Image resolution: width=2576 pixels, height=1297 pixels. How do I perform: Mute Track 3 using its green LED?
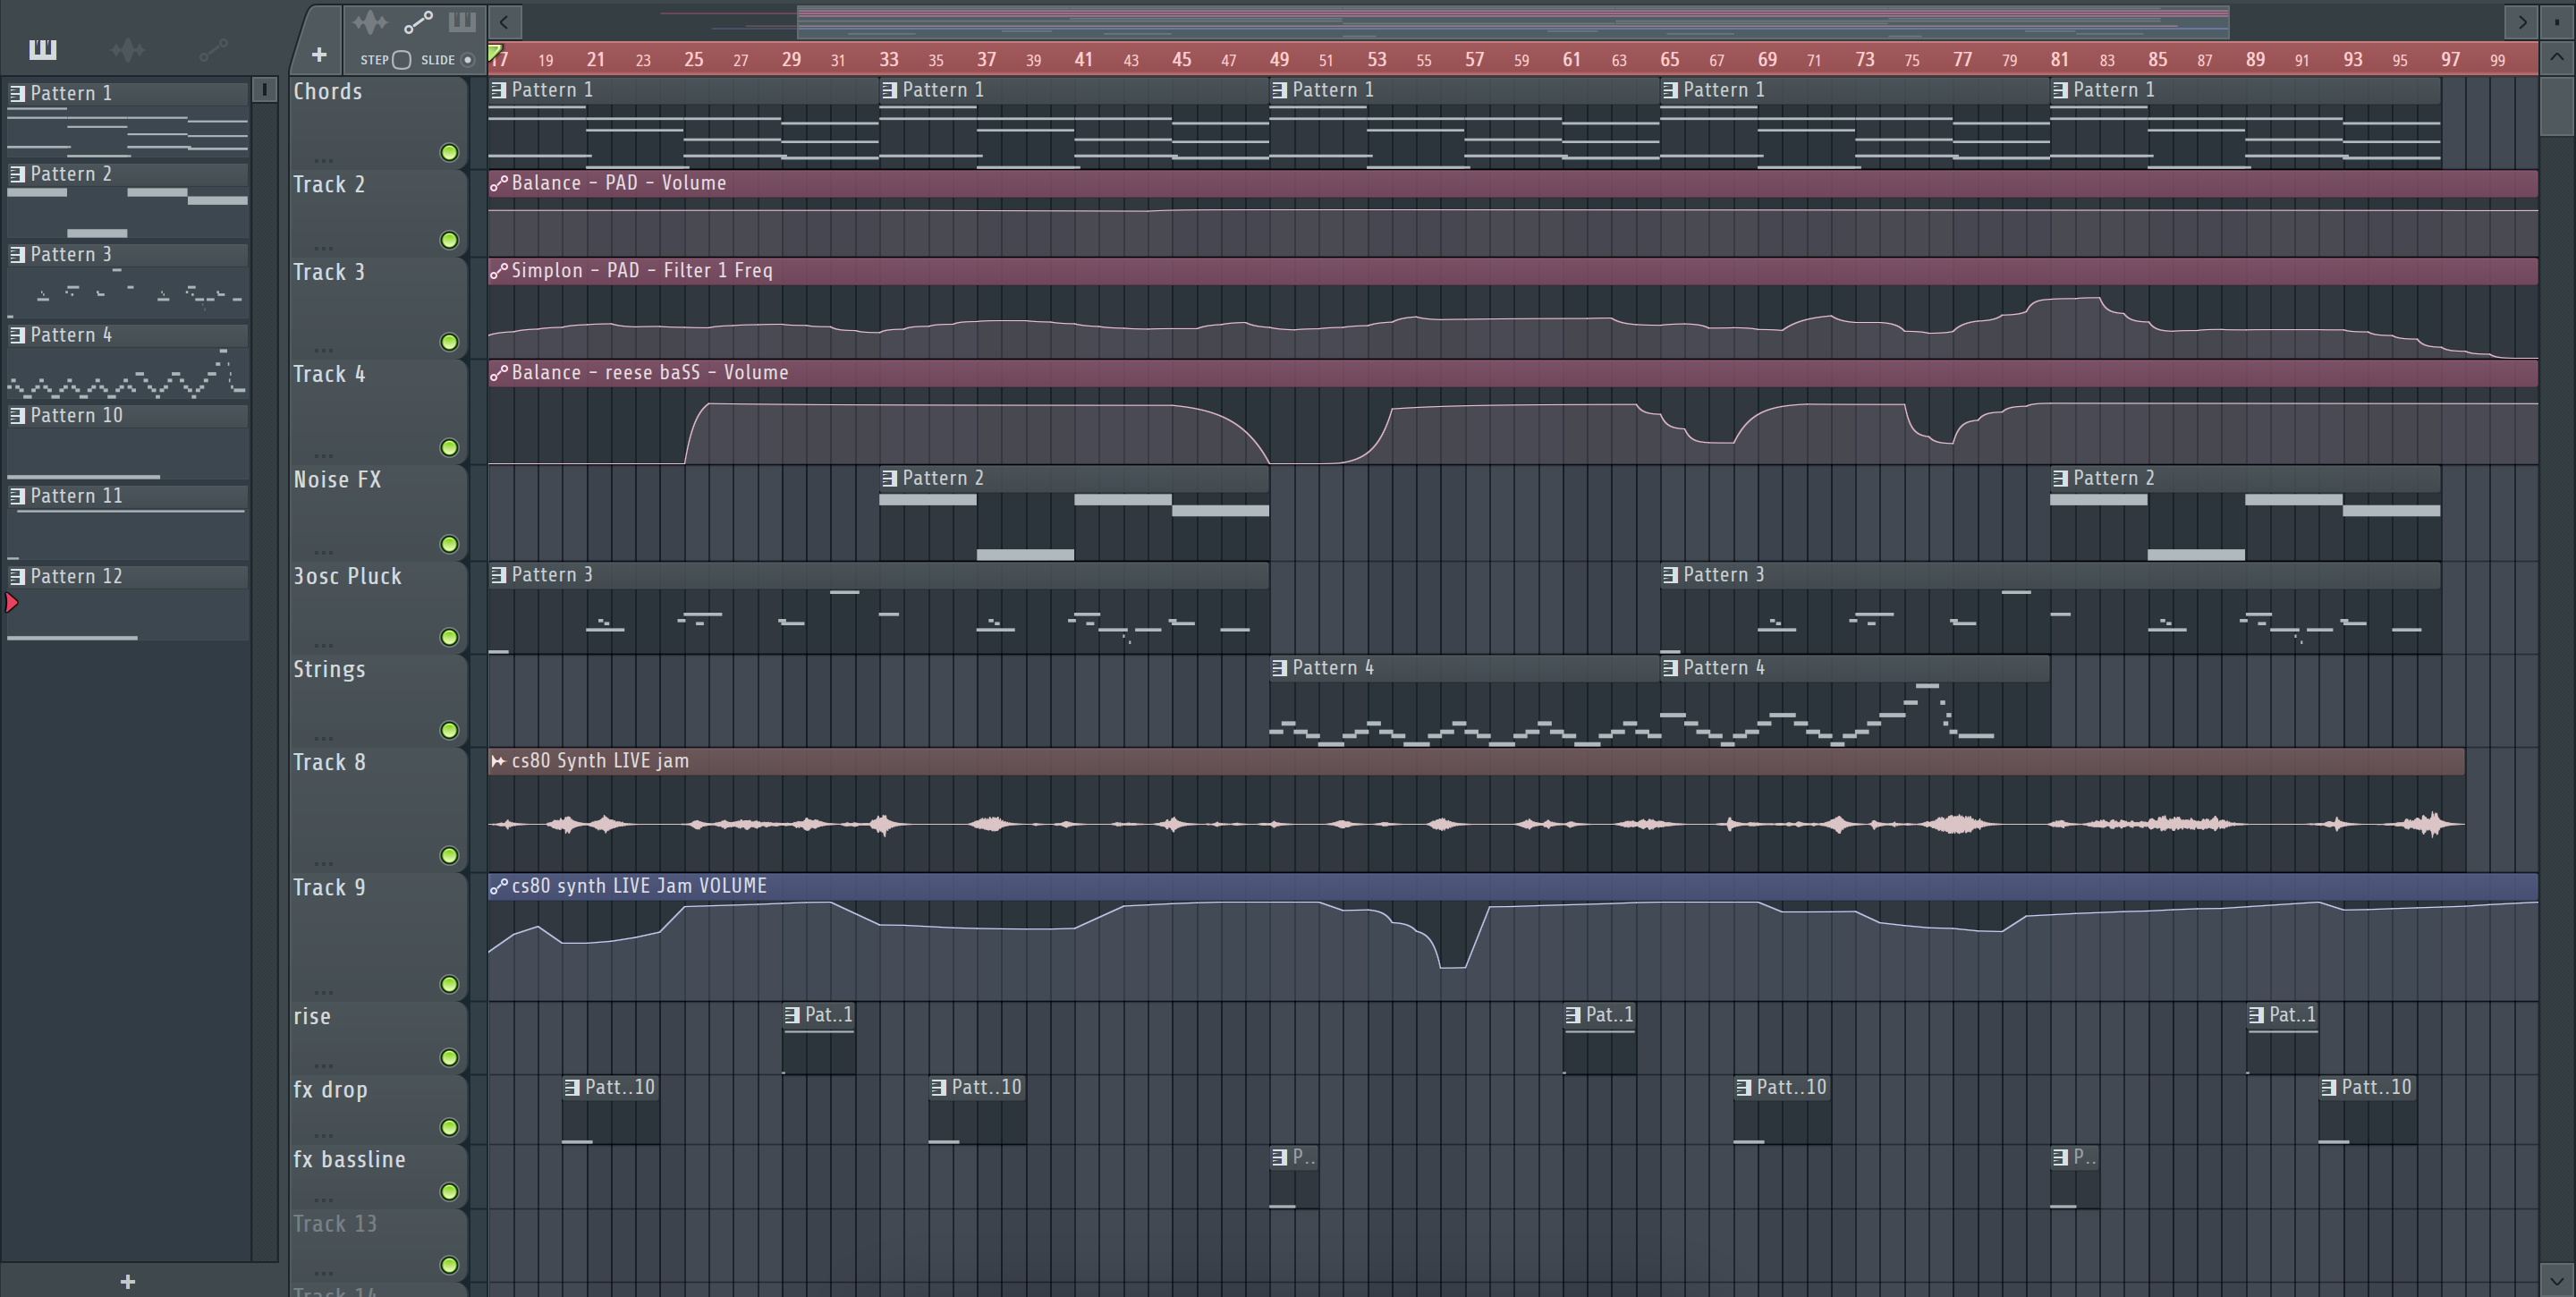pyautogui.click(x=450, y=342)
